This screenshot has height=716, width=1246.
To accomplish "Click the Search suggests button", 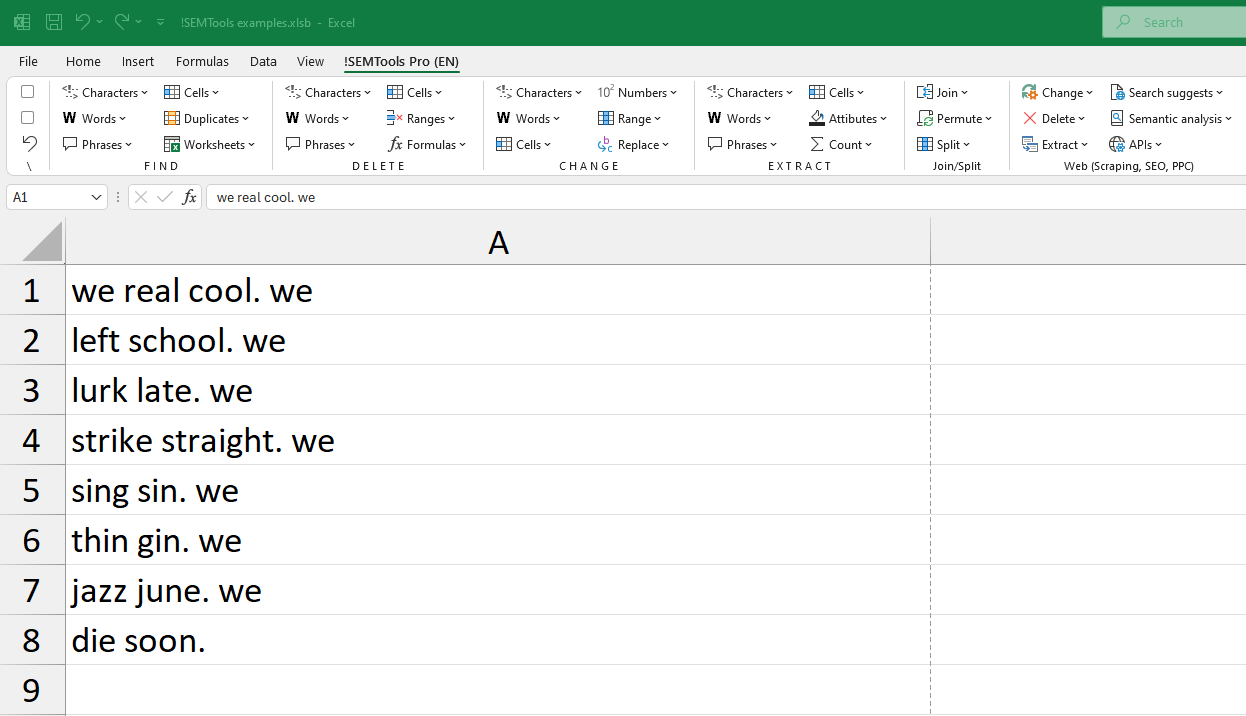I will [1166, 92].
